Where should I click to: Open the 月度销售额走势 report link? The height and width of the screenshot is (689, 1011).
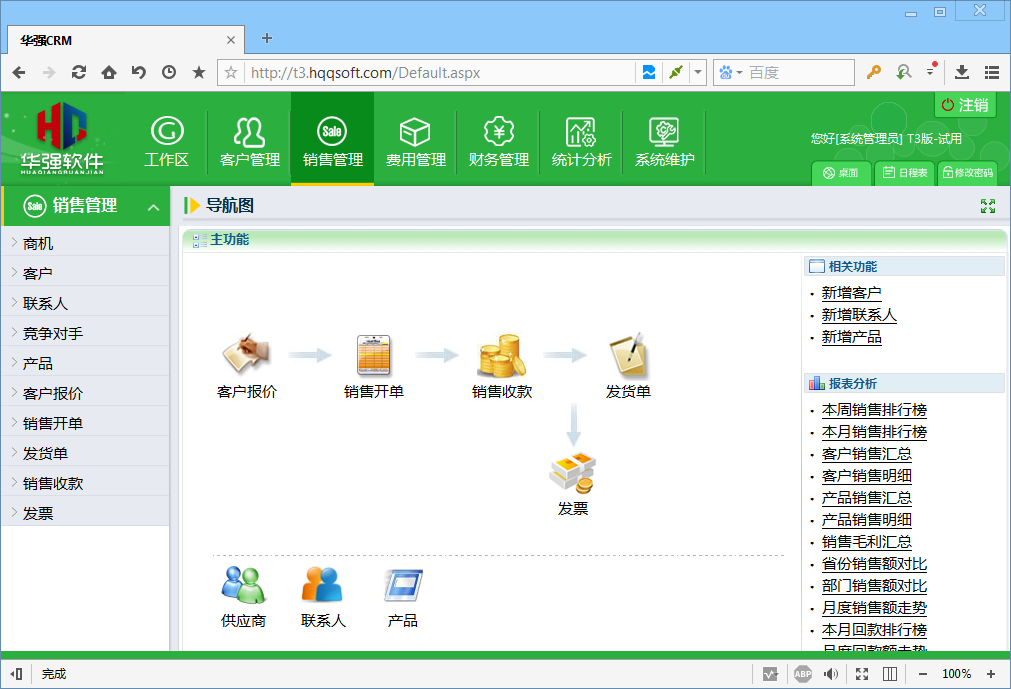point(874,608)
